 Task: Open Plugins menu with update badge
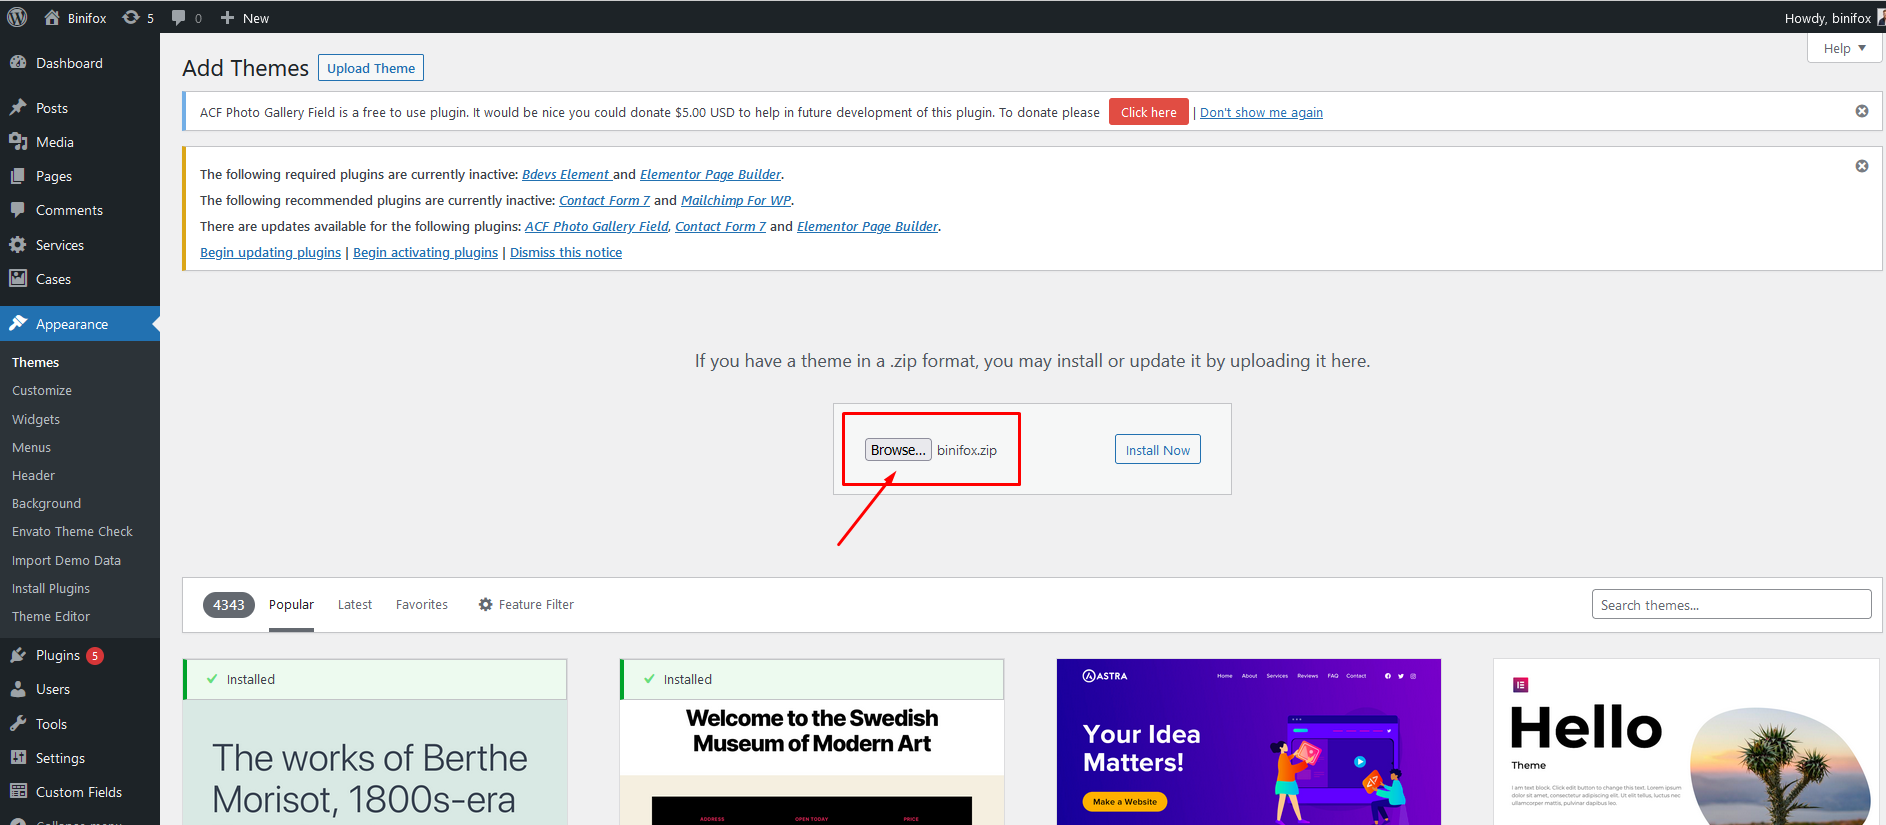tap(58, 655)
